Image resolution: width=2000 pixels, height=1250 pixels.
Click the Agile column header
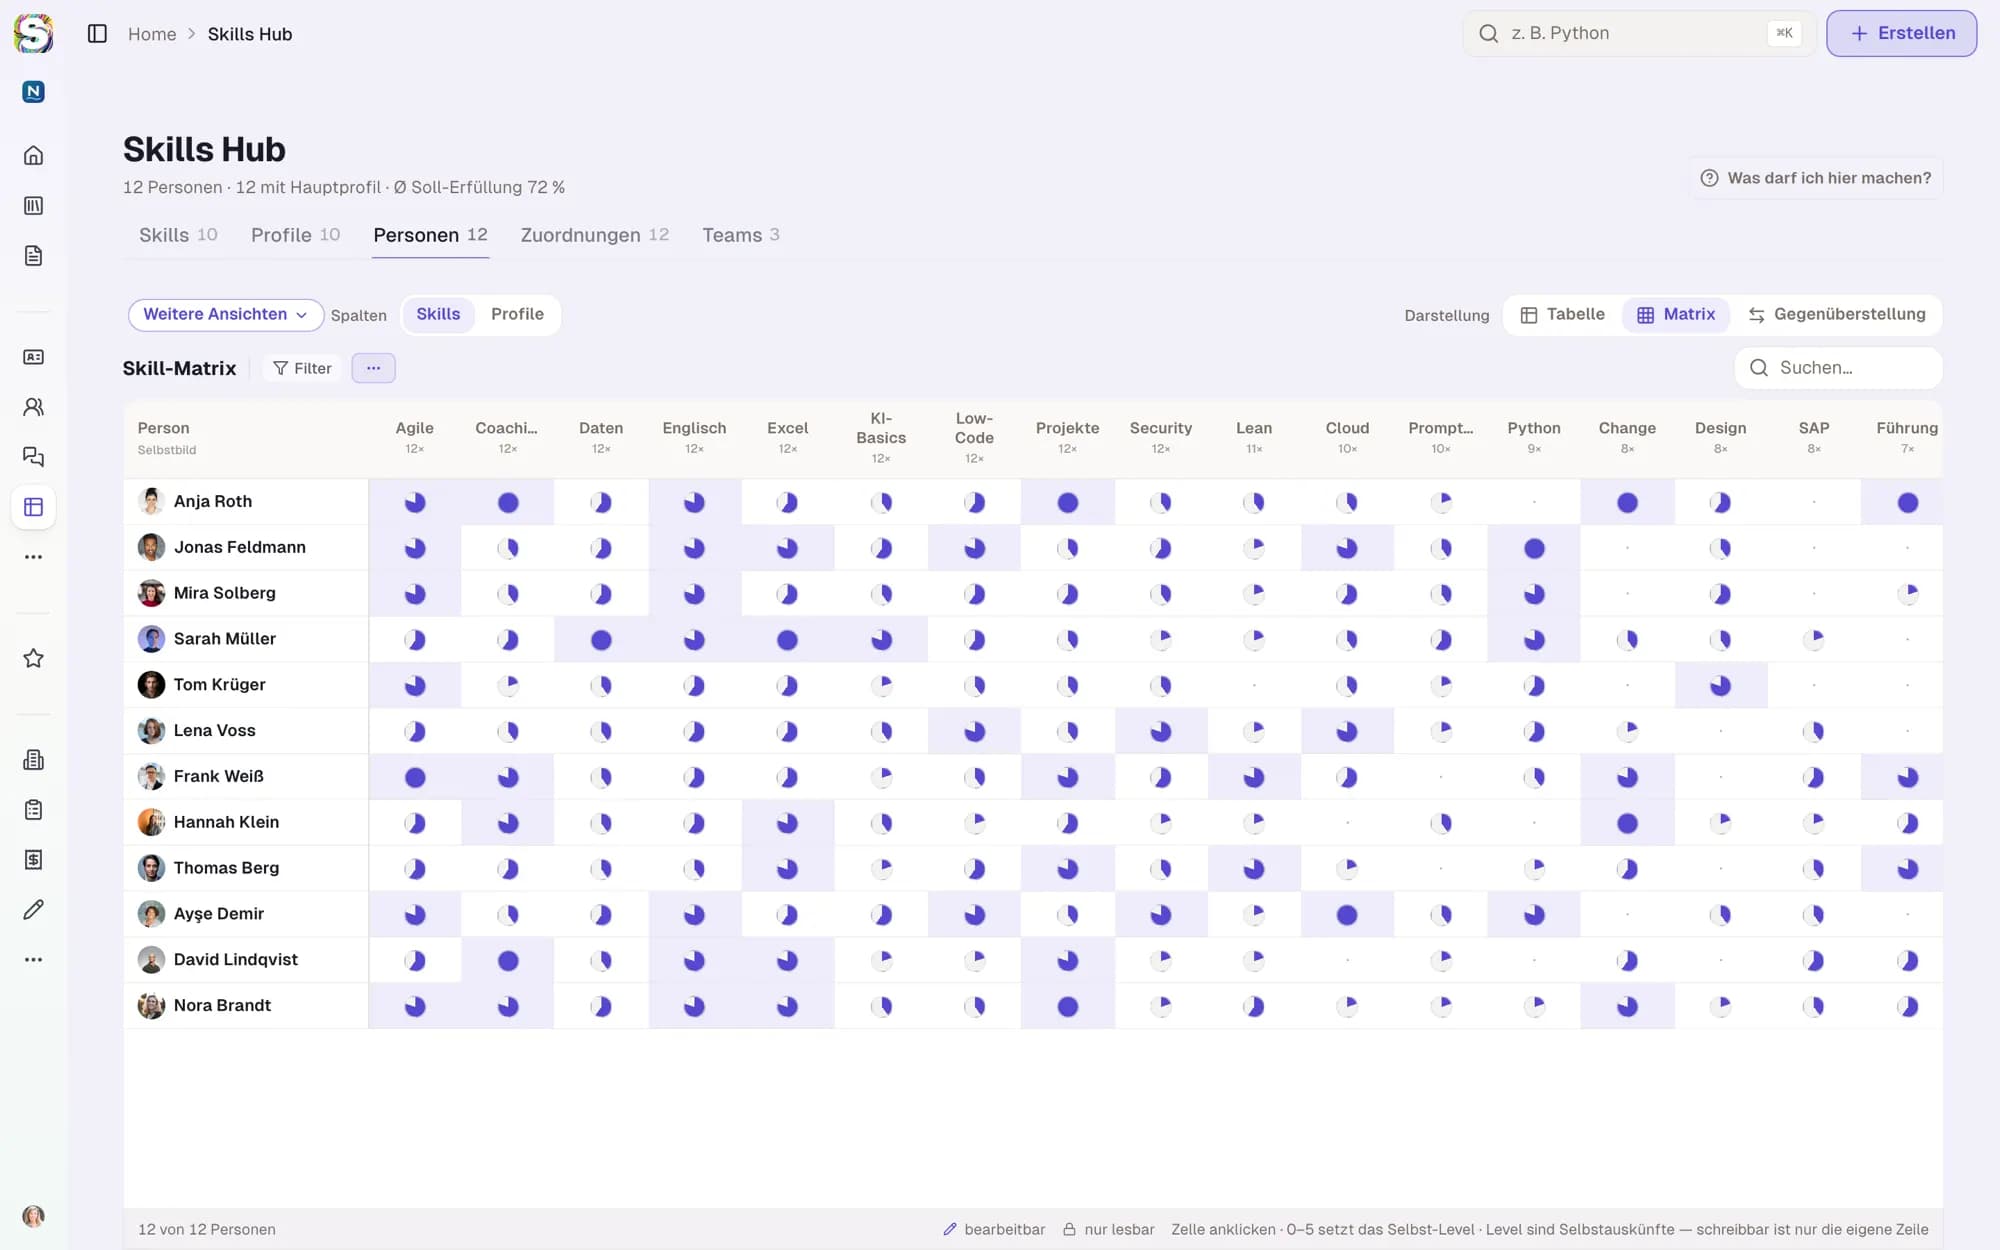coord(414,438)
